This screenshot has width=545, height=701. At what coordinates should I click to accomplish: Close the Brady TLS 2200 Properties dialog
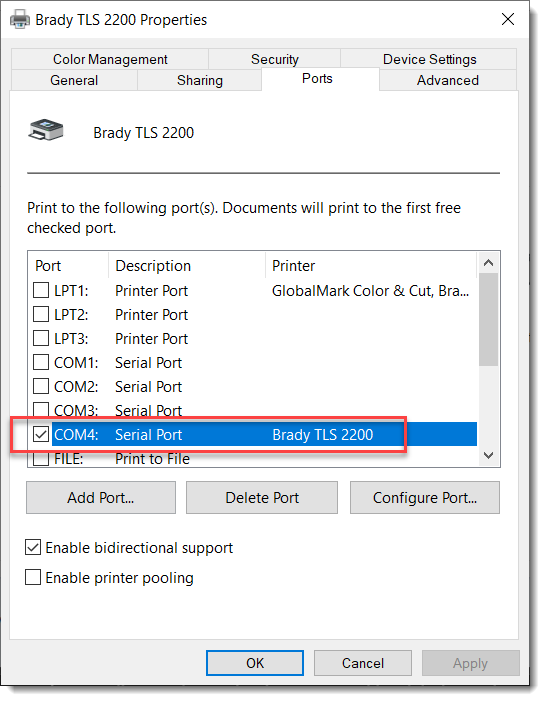click(x=508, y=19)
